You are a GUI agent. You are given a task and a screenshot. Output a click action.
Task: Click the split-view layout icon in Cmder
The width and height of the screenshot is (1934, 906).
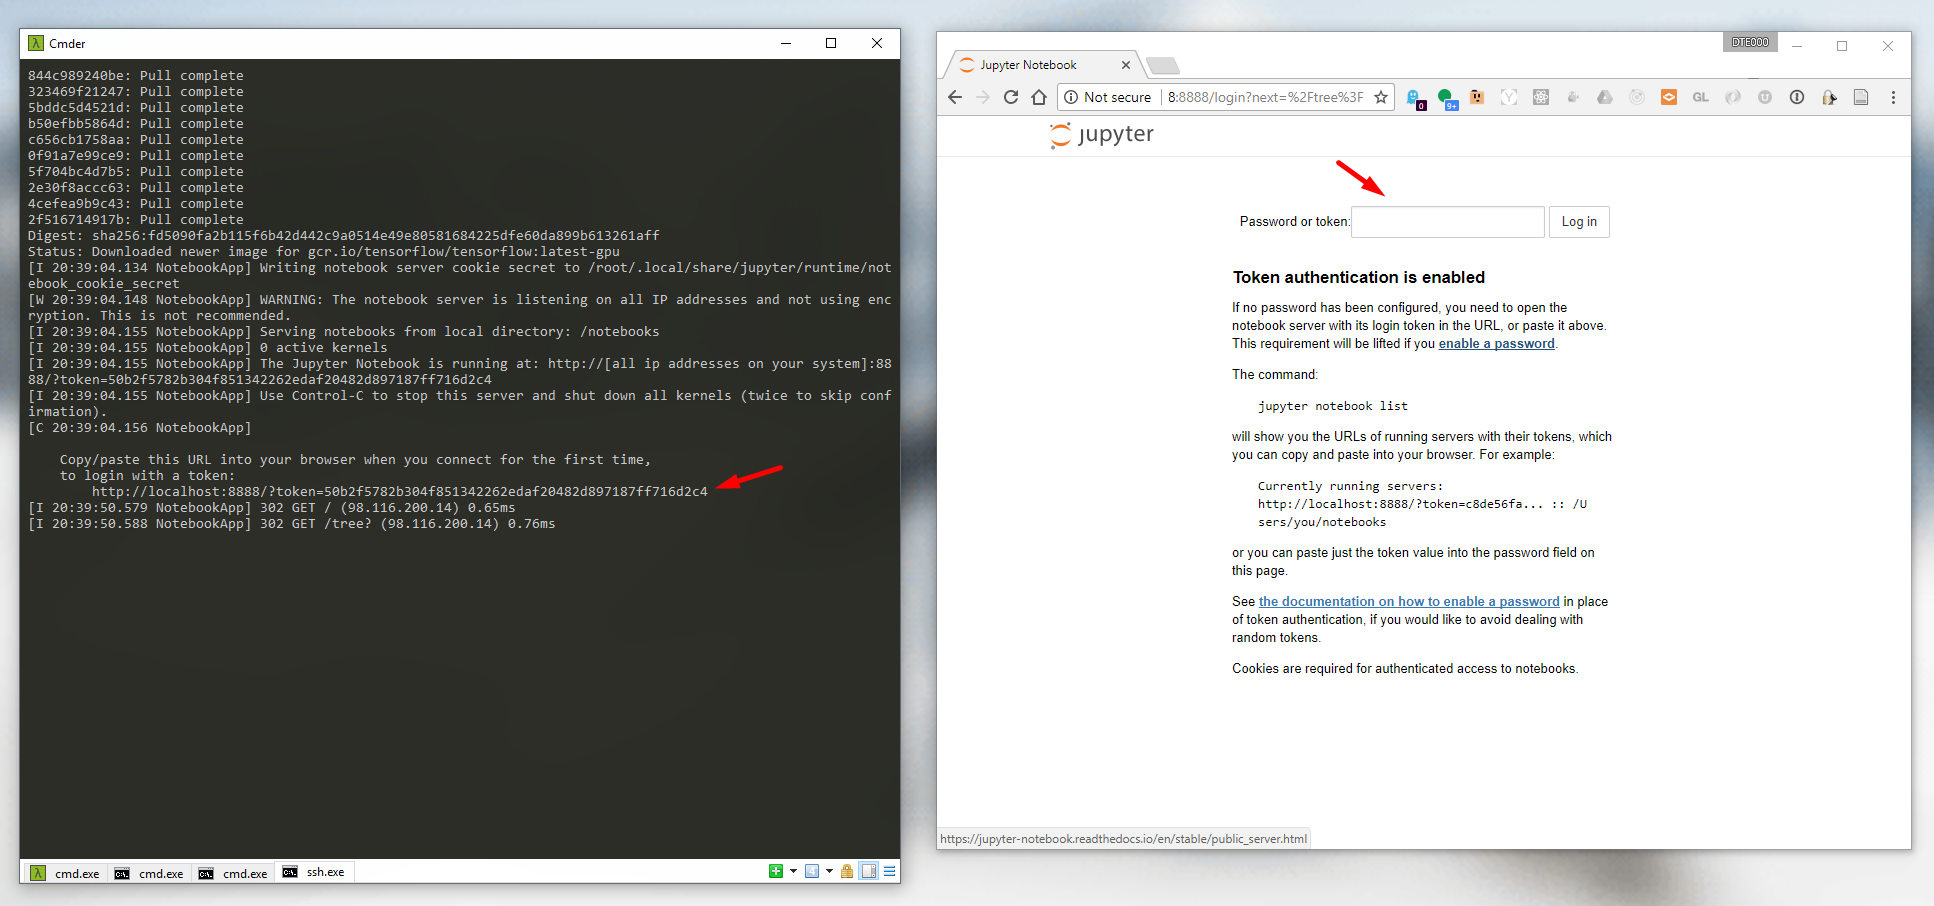point(868,871)
